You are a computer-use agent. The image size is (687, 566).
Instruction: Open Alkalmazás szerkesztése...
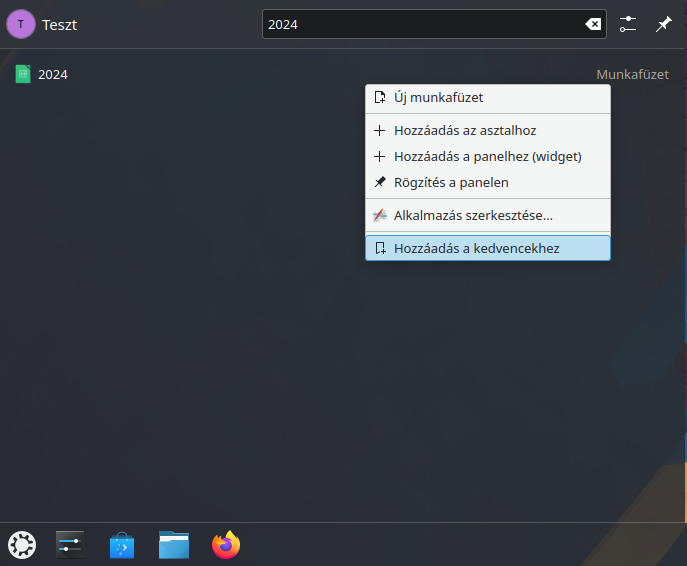coord(488,216)
